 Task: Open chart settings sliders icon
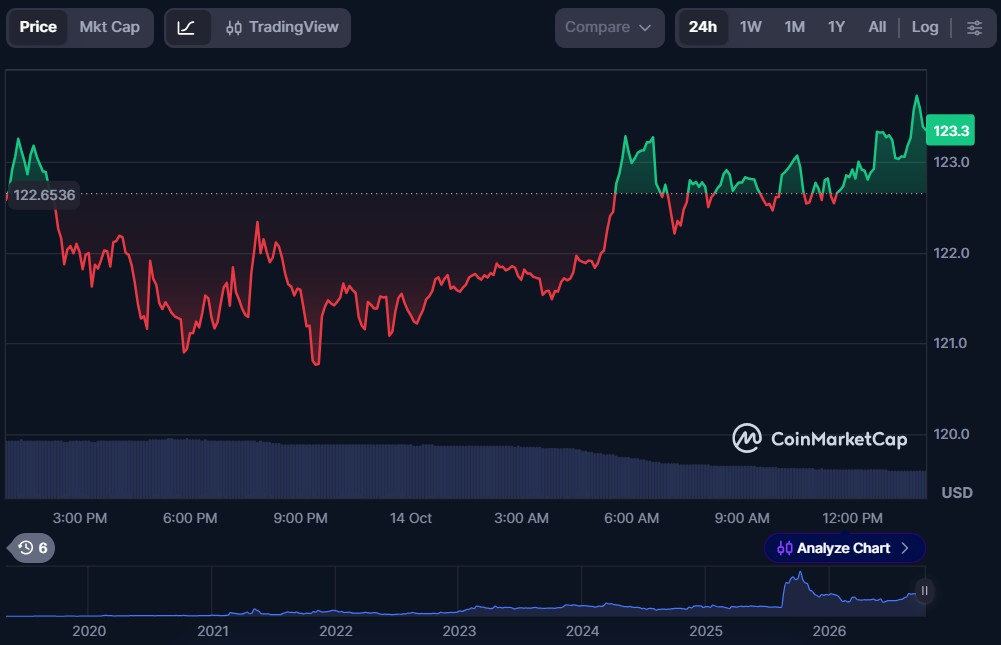pyautogui.click(x=974, y=27)
